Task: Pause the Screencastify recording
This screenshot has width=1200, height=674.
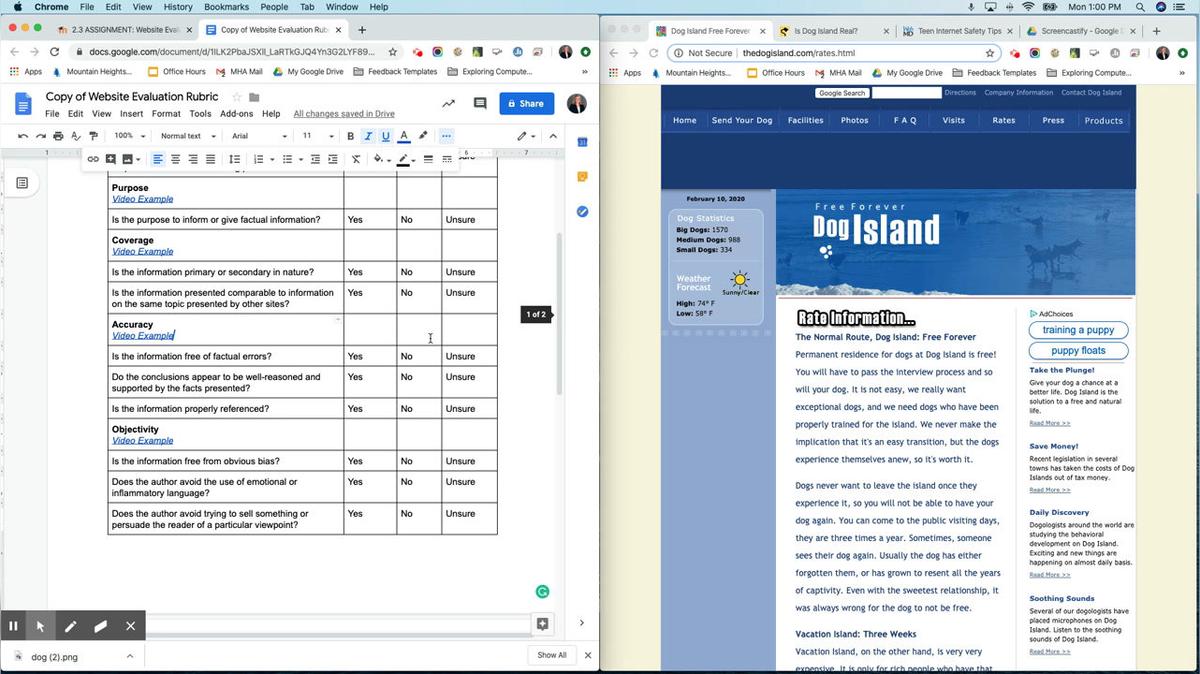Action: pyautogui.click(x=13, y=626)
